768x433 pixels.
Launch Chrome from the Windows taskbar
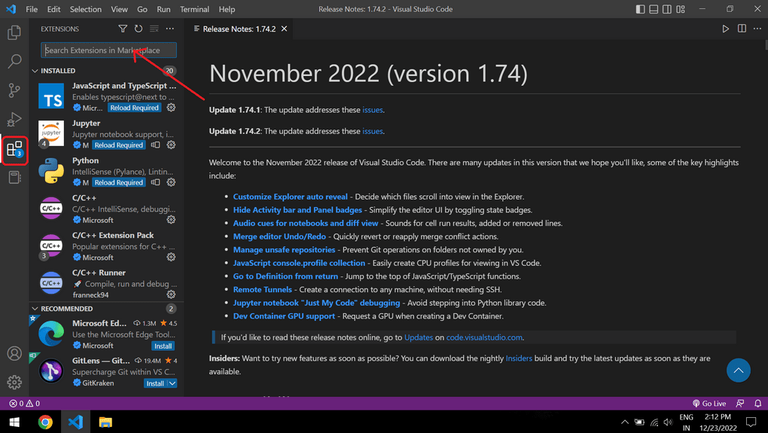click(45, 422)
